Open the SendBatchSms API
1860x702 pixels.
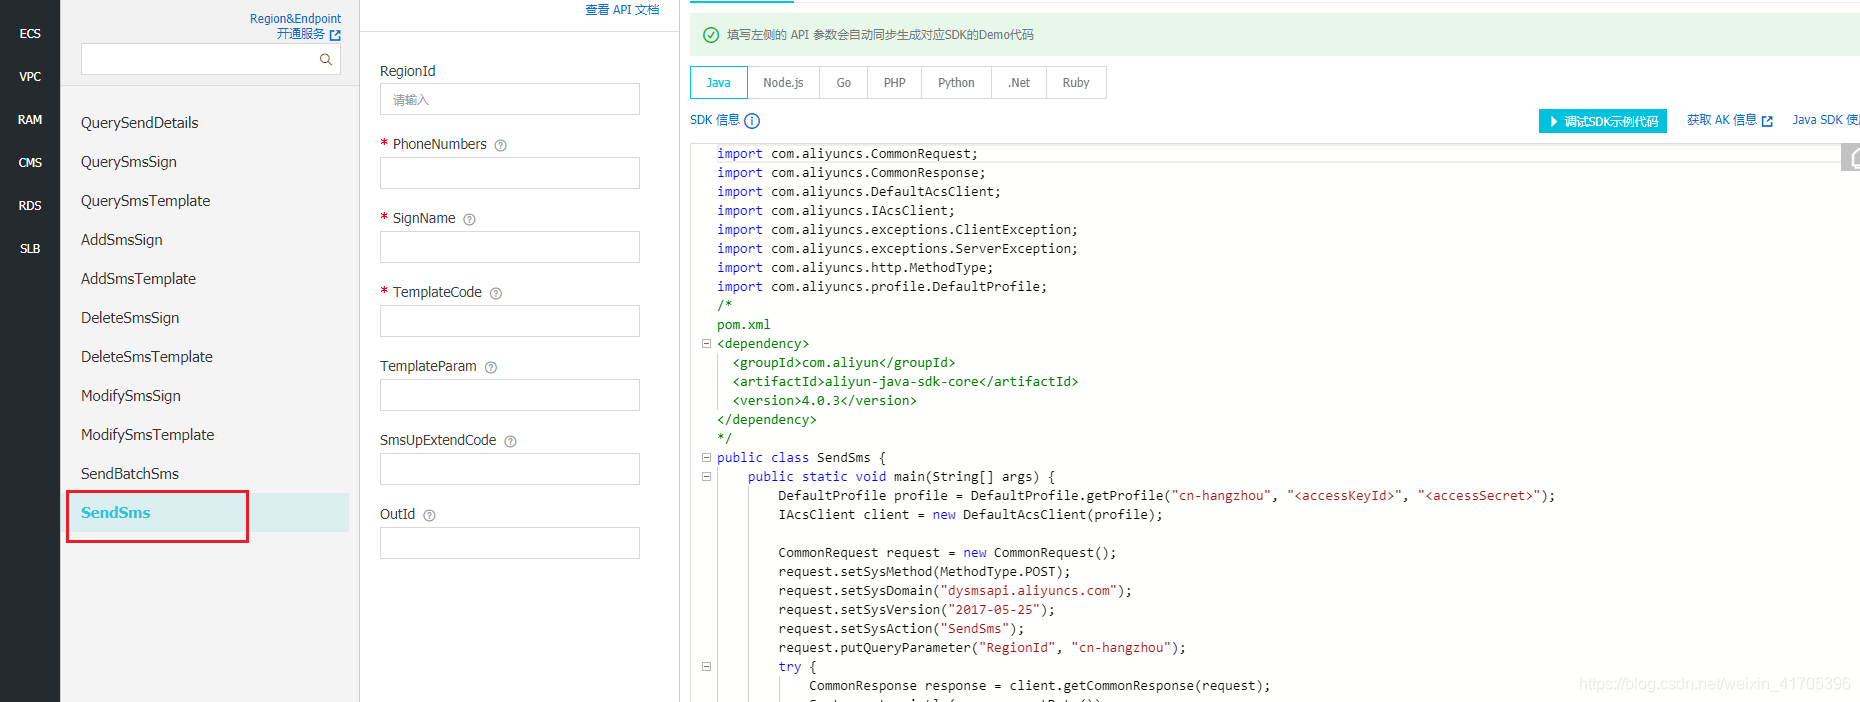click(130, 474)
